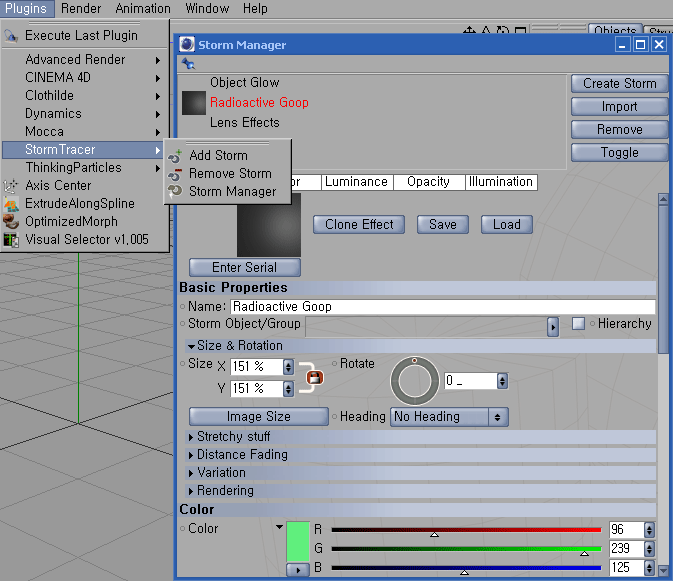Click the Clone Effect button
The image size is (673, 581).
click(x=359, y=225)
